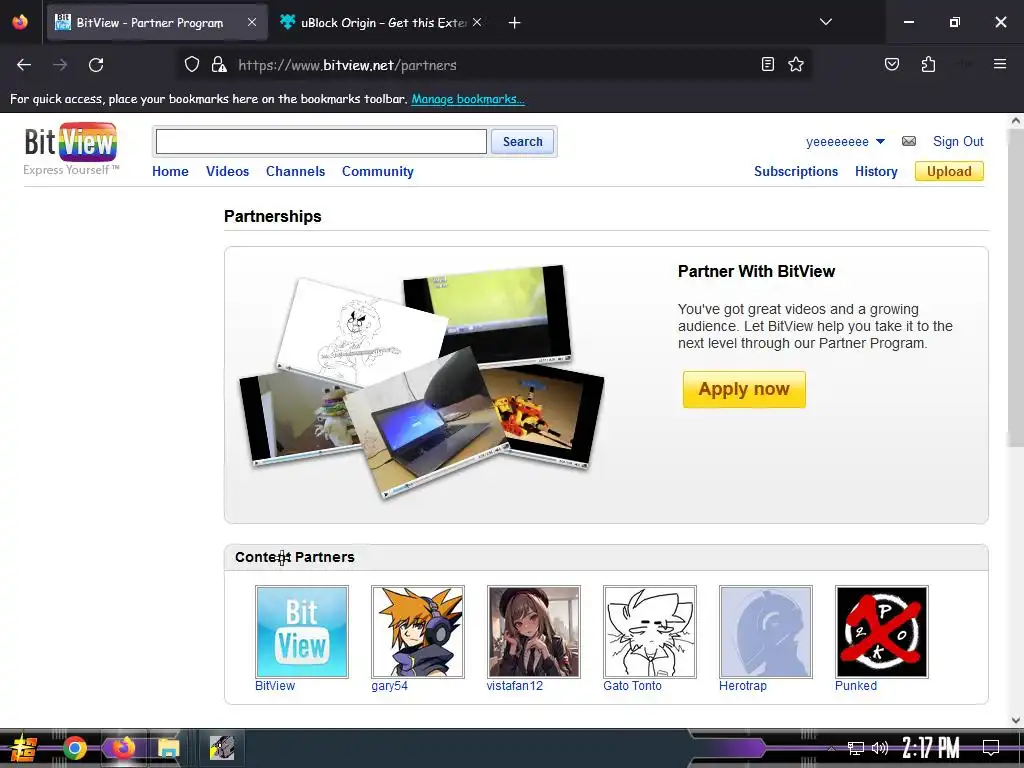The width and height of the screenshot is (1024, 768).
Task: Open the Subscriptions link
Action: (795, 171)
